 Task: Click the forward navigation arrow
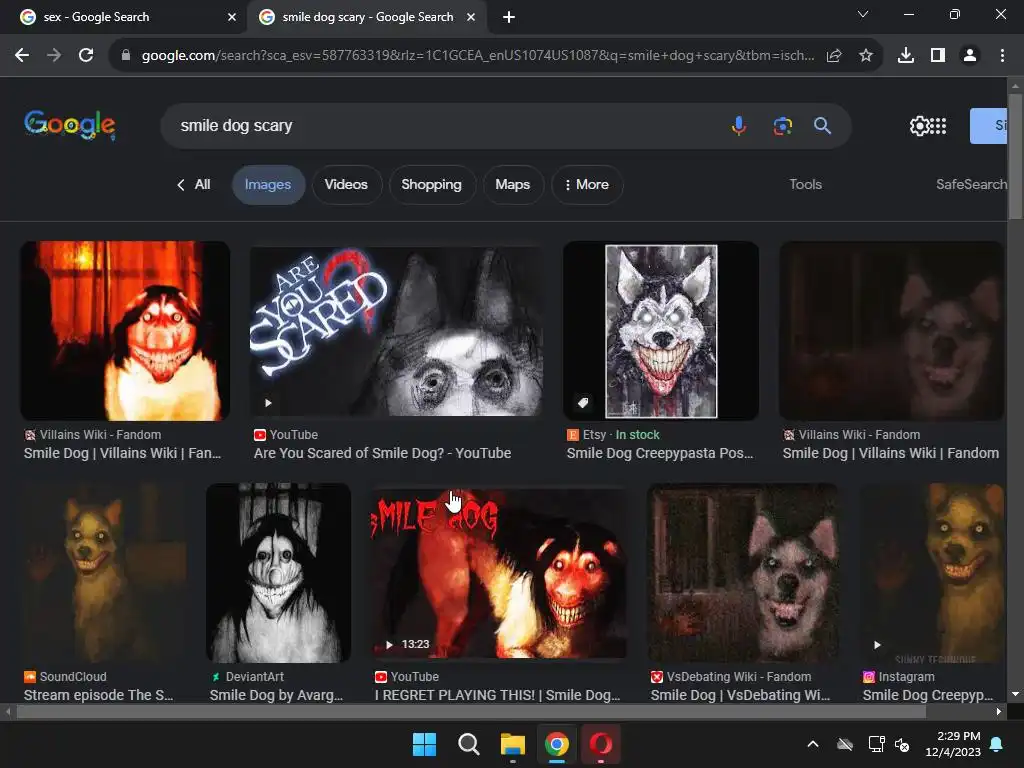click(x=54, y=56)
